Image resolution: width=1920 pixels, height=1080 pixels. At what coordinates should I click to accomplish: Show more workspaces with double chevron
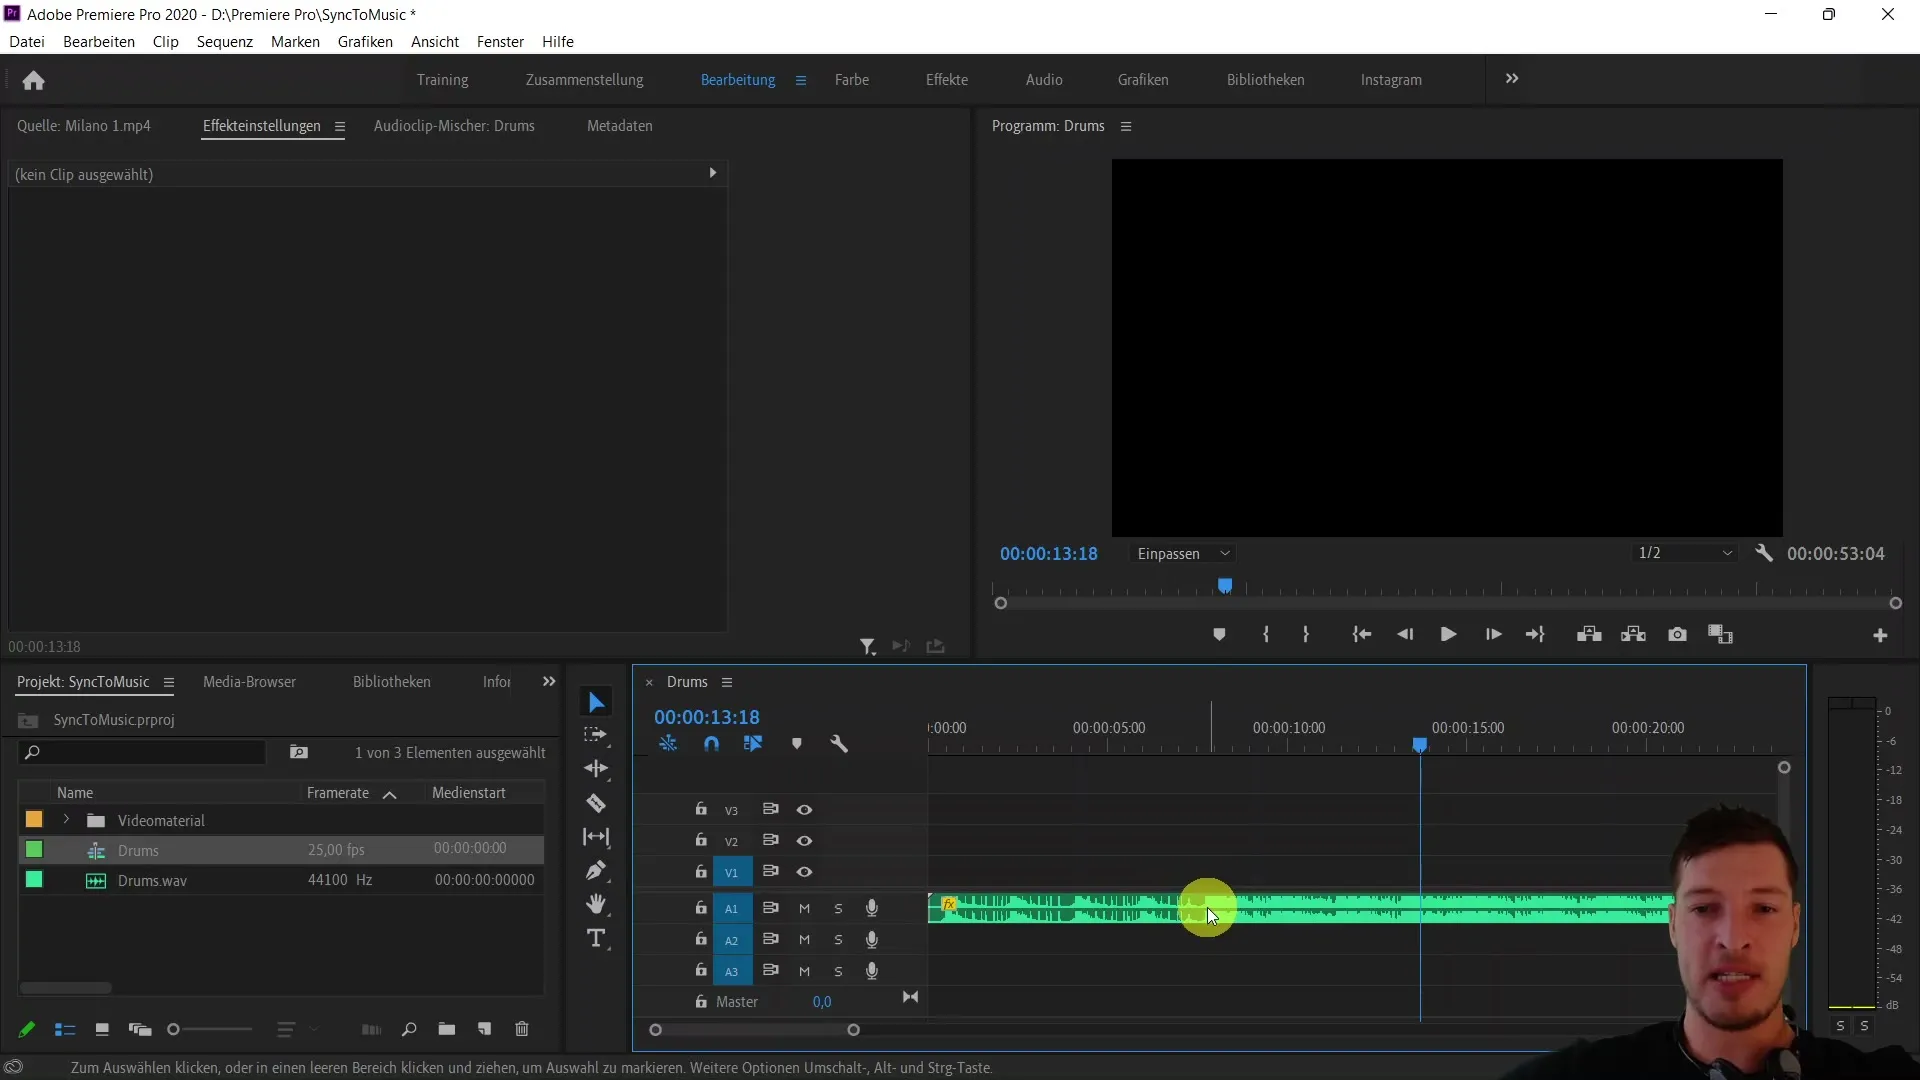pos(1512,79)
